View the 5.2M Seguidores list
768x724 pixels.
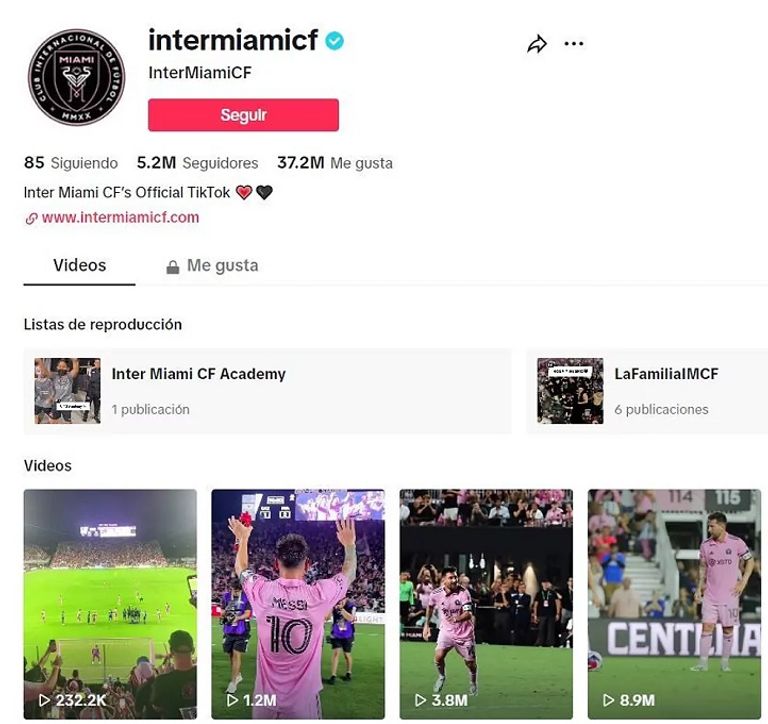point(197,163)
